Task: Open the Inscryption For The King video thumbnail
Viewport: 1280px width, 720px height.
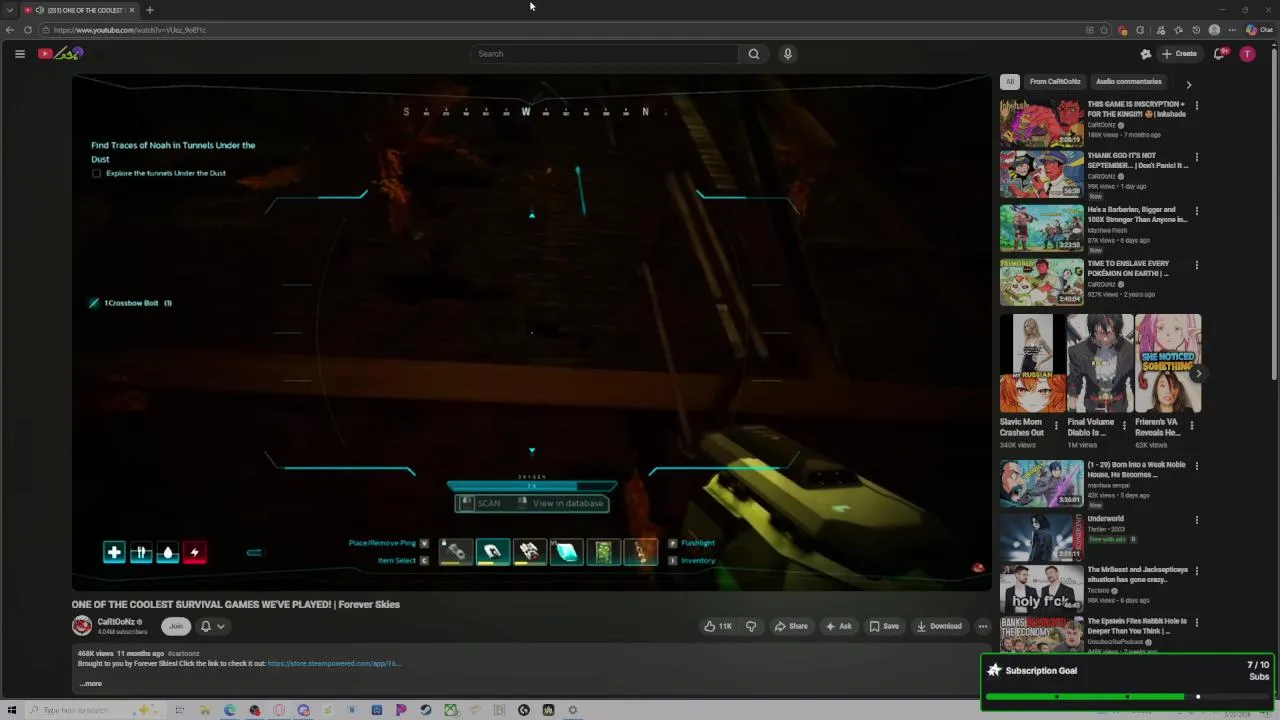Action: click(1041, 124)
